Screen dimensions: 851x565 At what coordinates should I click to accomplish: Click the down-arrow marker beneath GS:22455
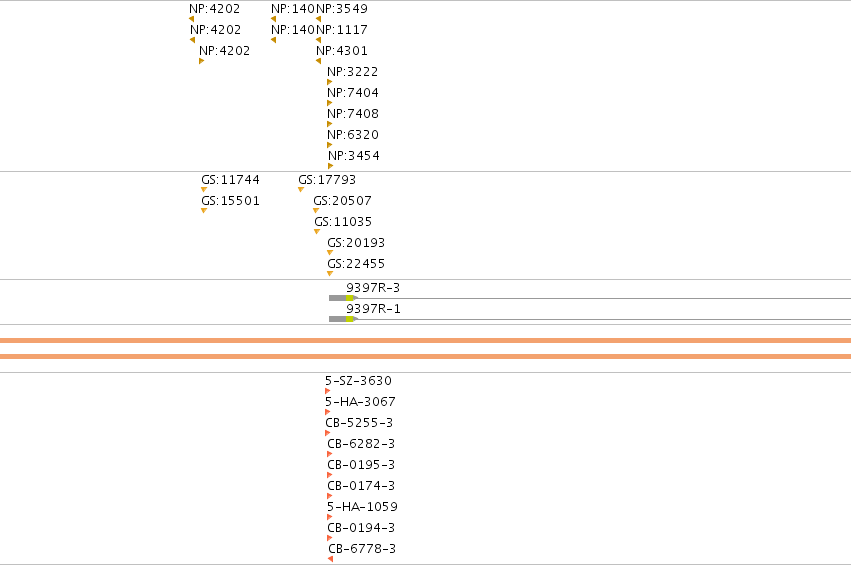coord(330,274)
